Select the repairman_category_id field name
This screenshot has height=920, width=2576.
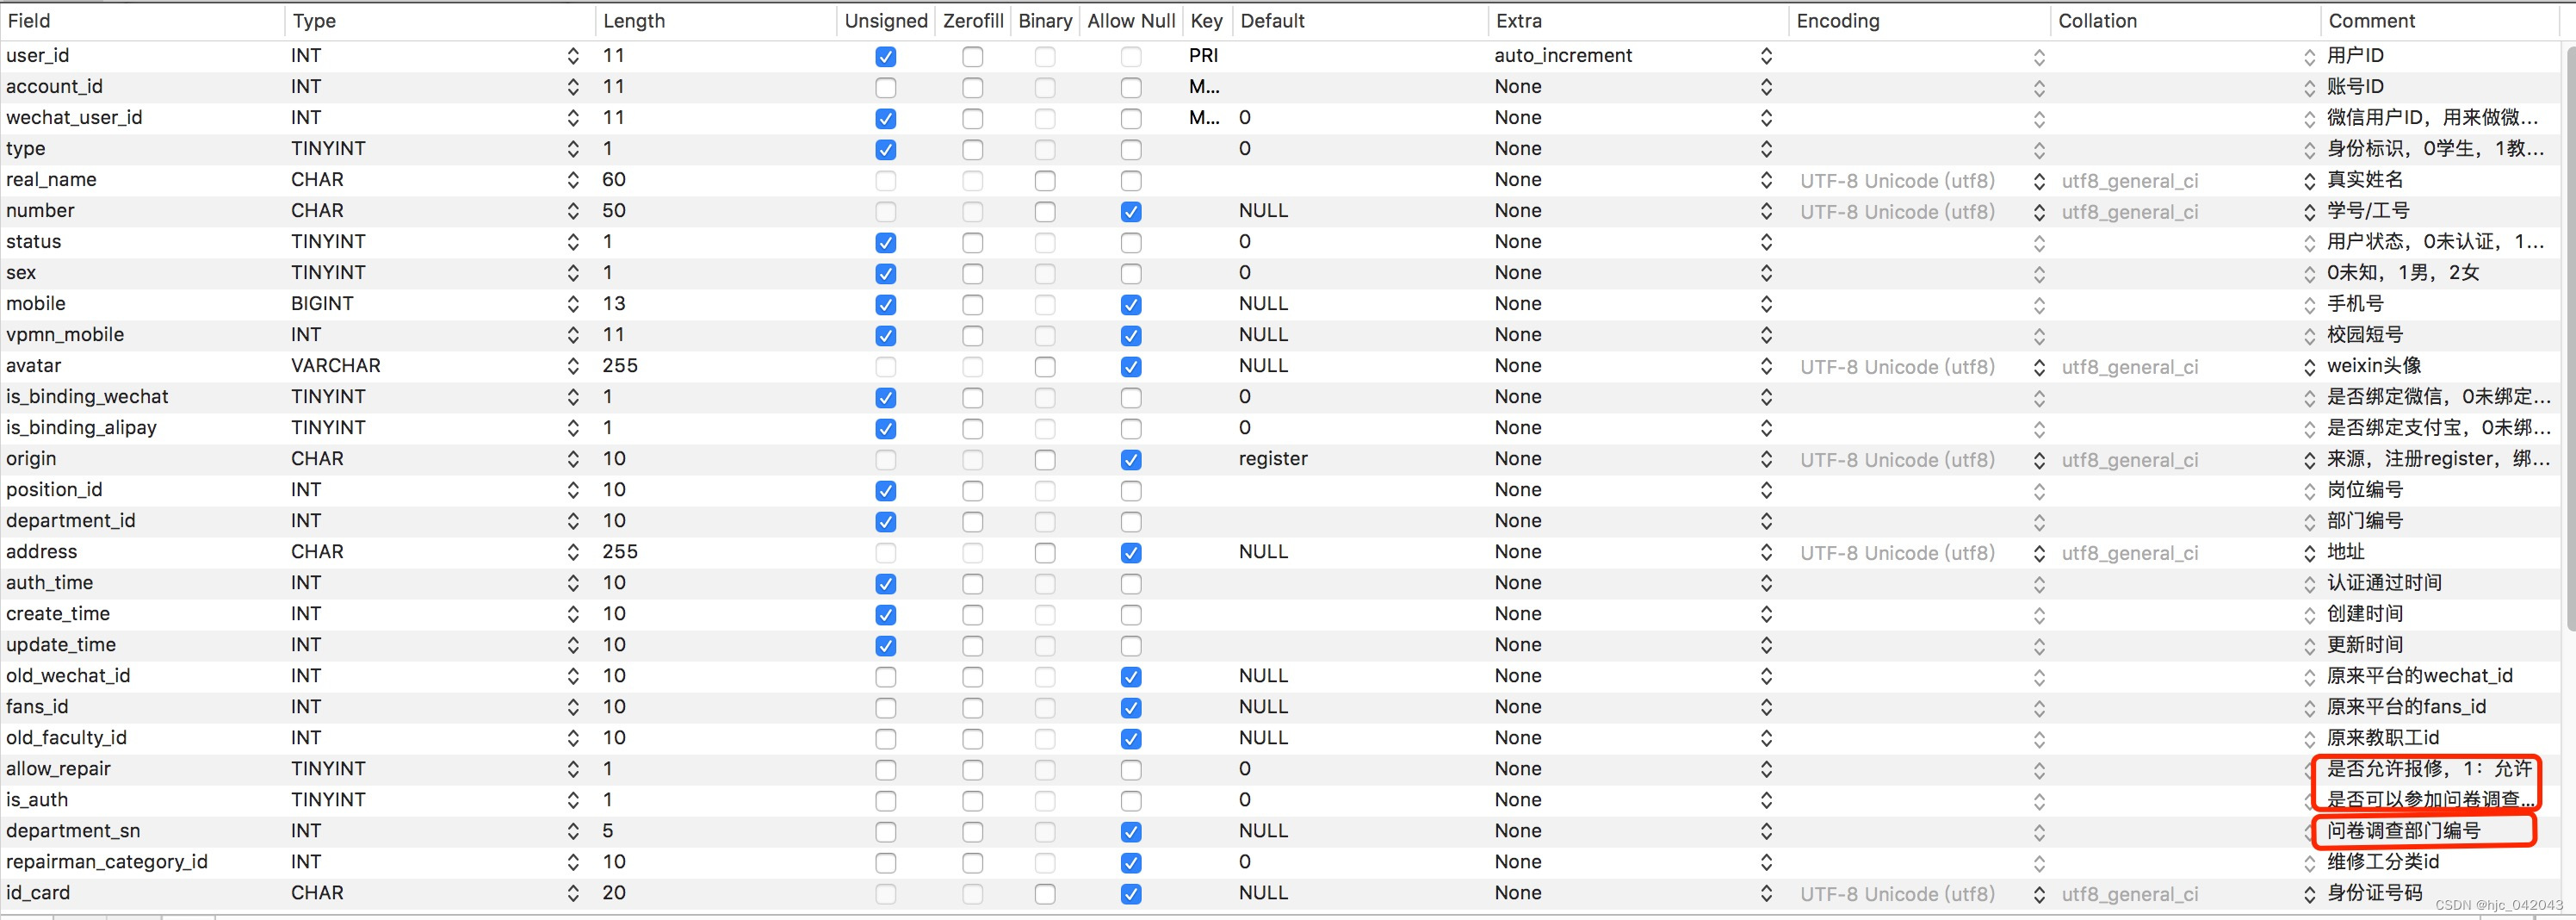[x=107, y=862]
